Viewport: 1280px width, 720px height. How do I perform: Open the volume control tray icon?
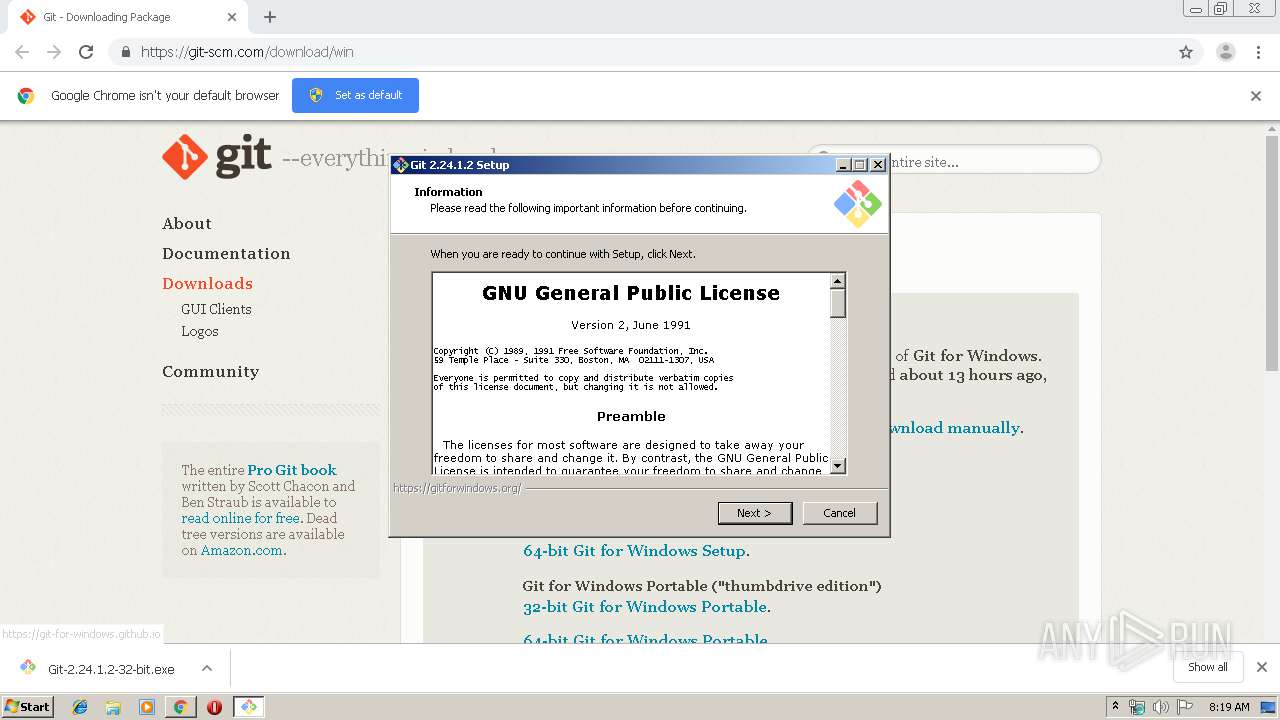click(x=1160, y=707)
